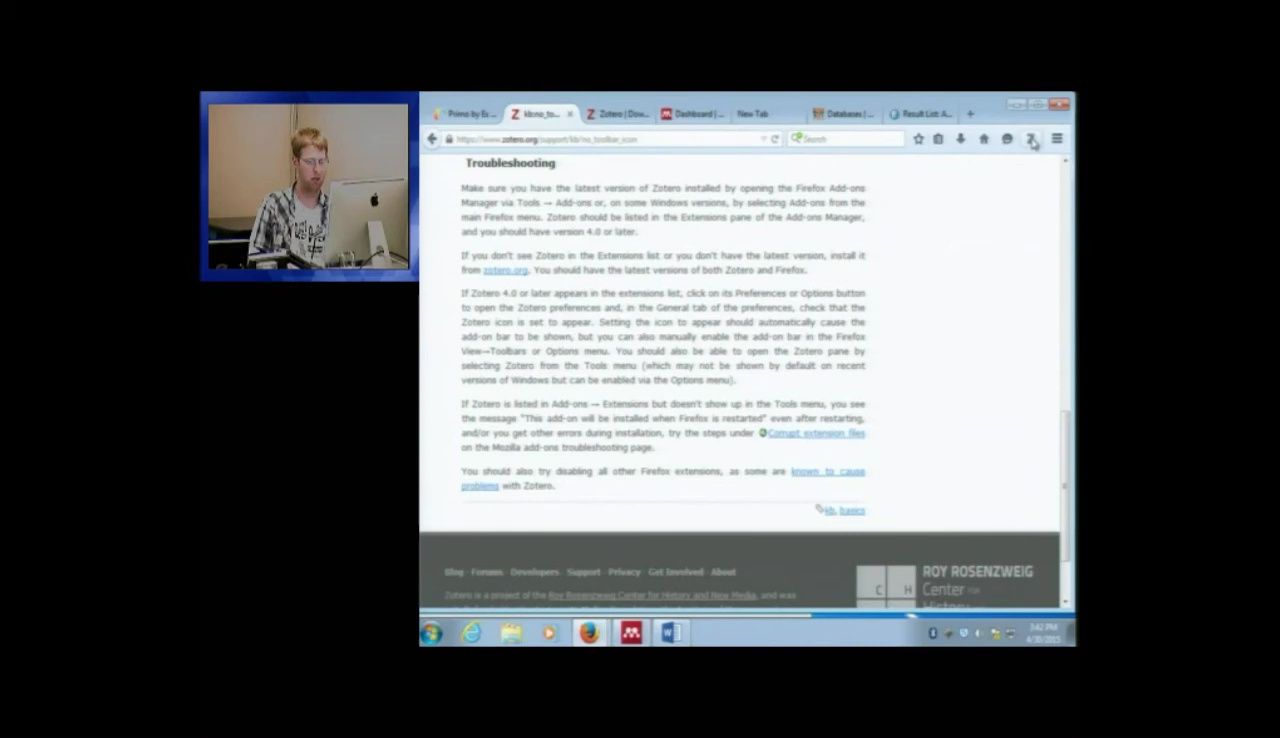Click the chat bubble icon in the toolbar
The height and width of the screenshot is (738, 1280).
1007,139
